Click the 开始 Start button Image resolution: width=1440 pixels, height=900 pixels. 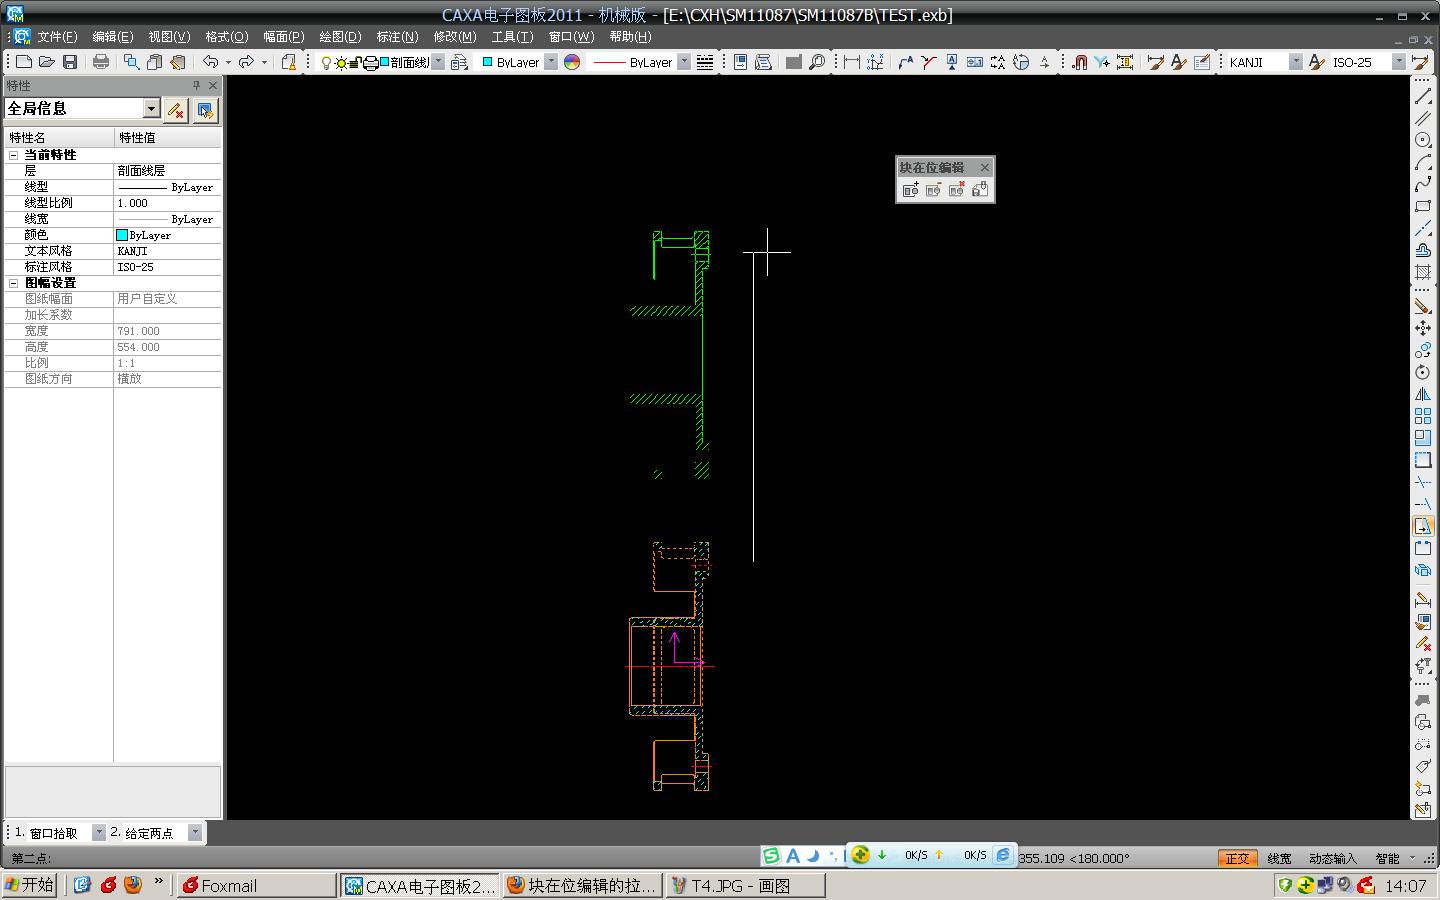[x=30, y=885]
